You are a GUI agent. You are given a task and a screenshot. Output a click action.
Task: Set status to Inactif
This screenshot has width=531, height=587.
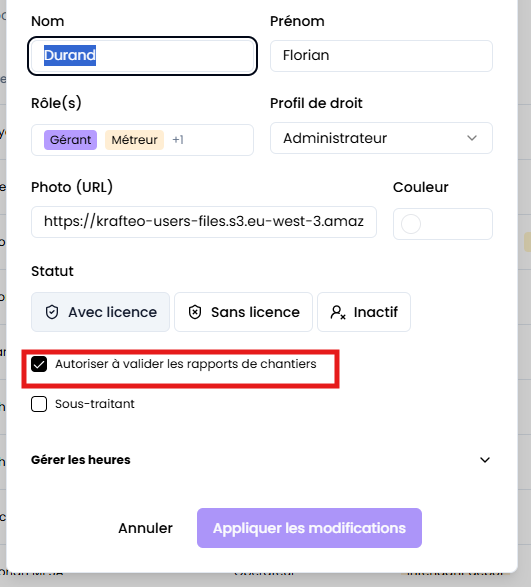tap(364, 312)
